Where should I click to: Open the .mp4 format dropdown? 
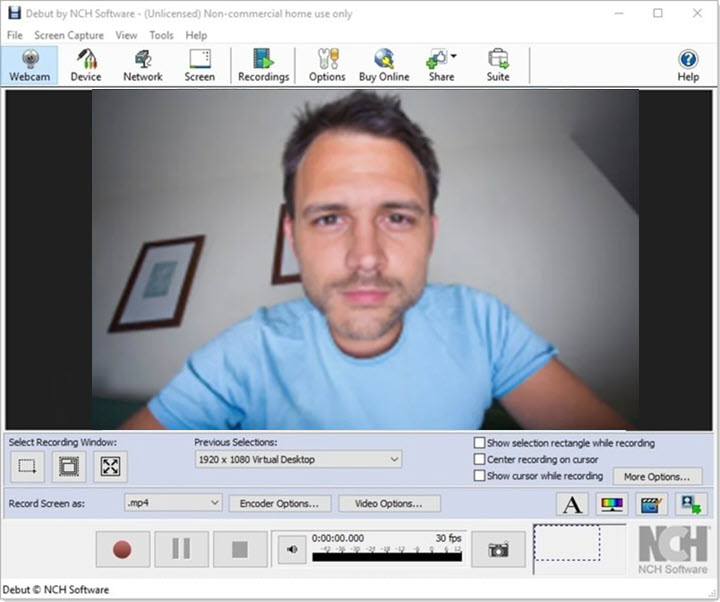(x=213, y=503)
